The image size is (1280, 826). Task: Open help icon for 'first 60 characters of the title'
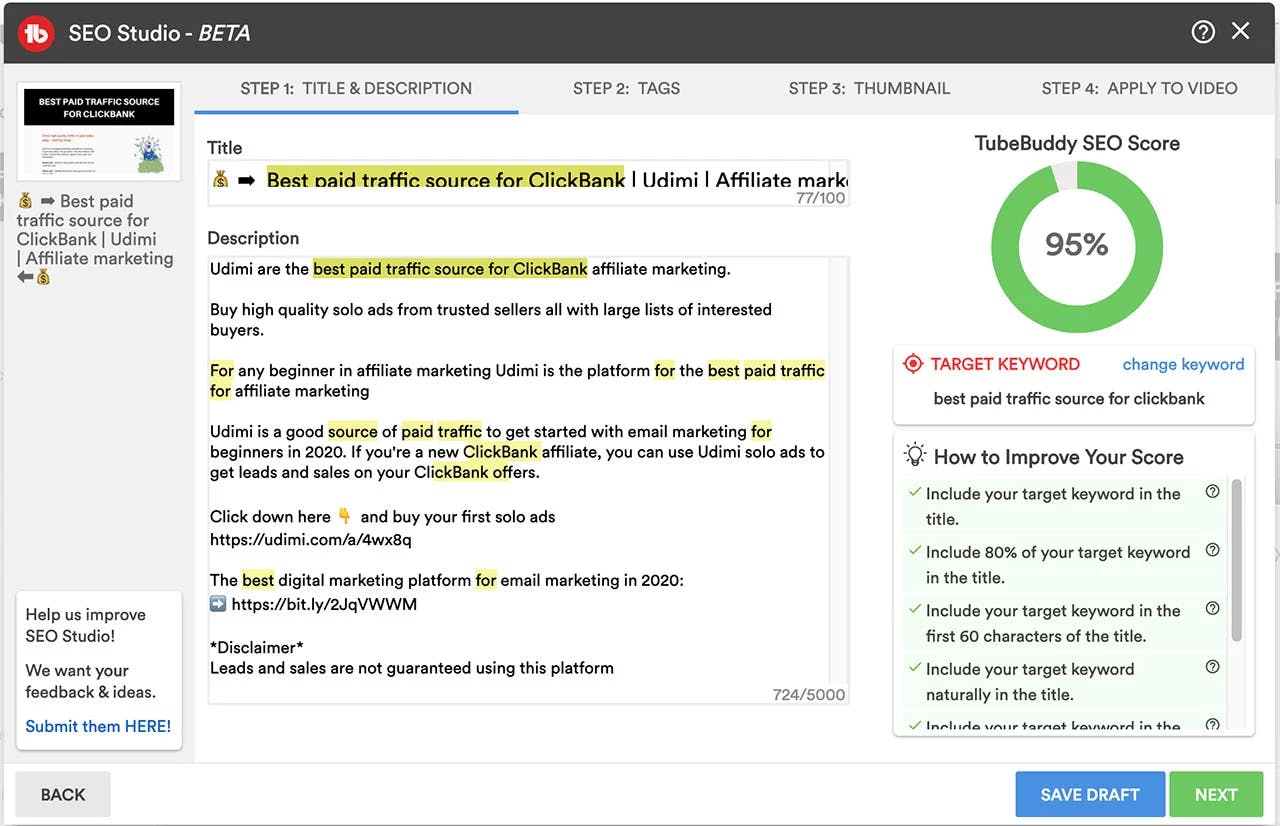(x=1213, y=609)
